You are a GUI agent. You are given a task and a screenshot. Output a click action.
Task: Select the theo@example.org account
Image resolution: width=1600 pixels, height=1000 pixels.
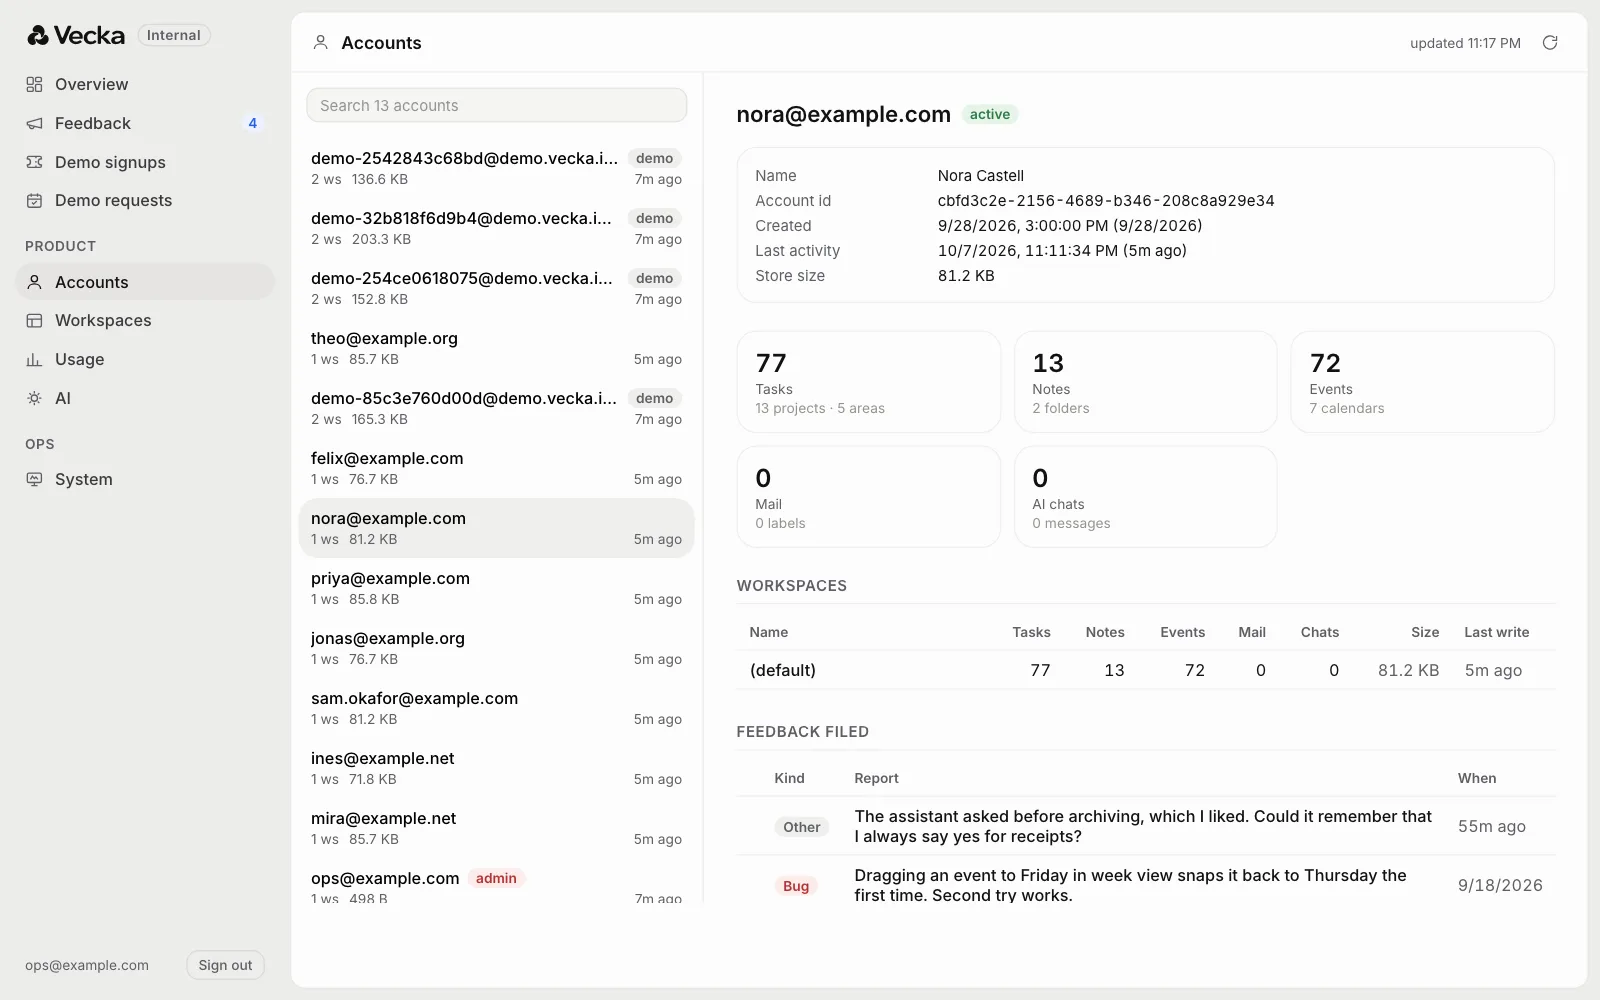pyautogui.click(x=496, y=348)
